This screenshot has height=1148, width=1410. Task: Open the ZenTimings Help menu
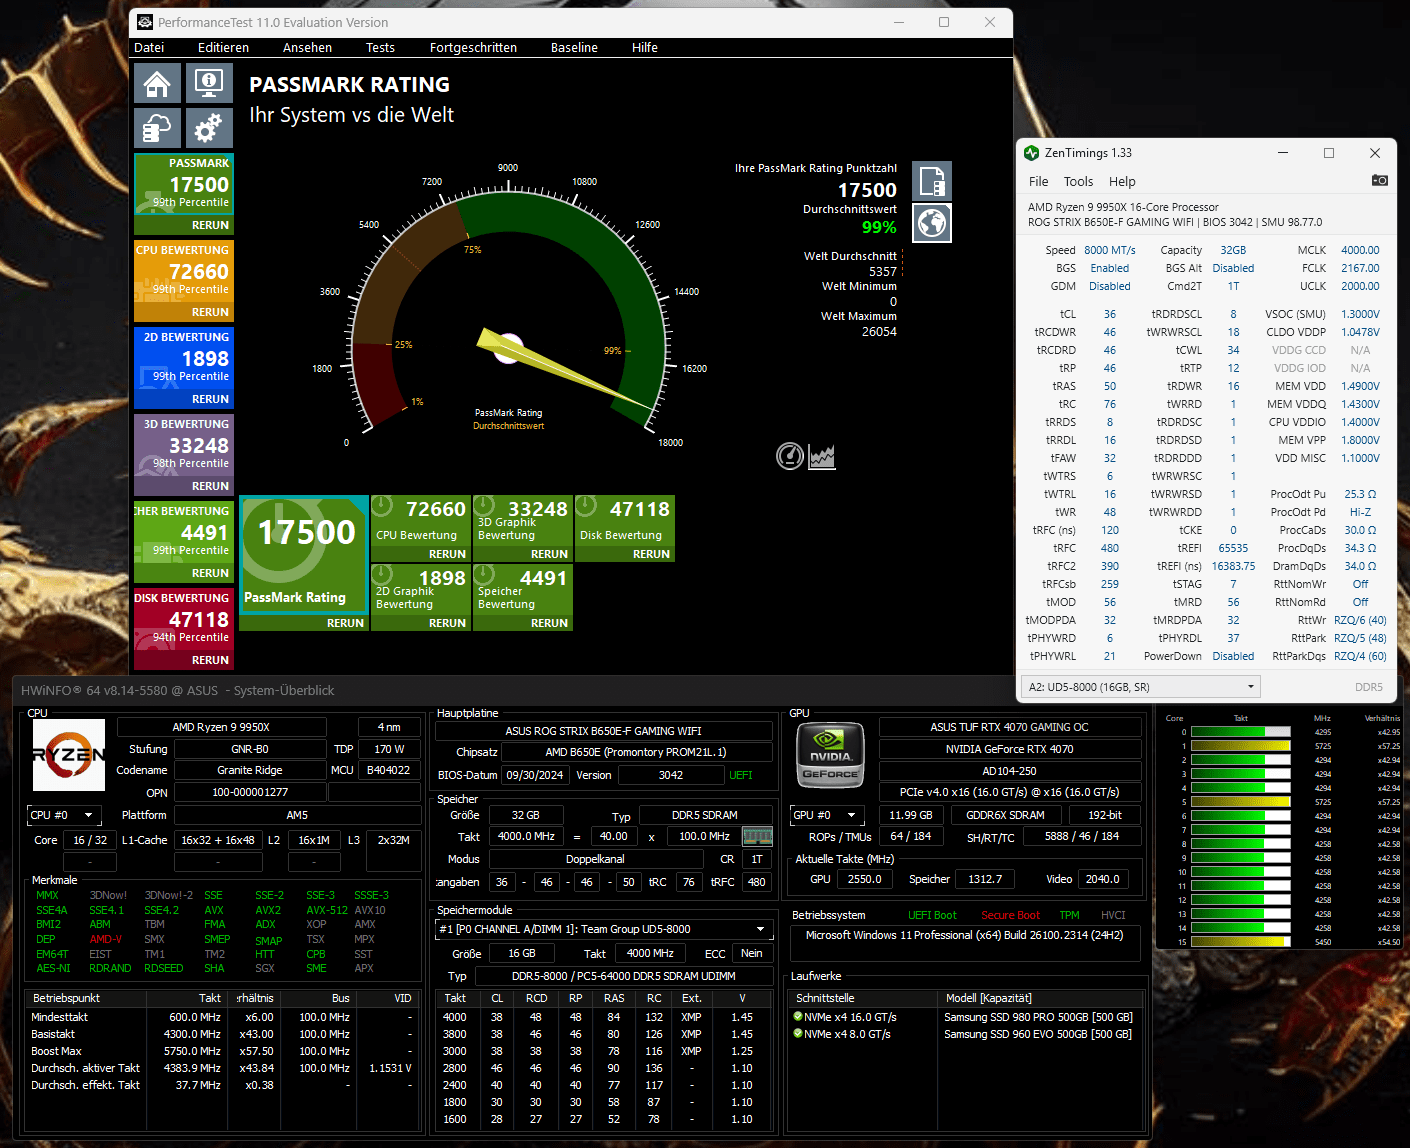(x=1122, y=181)
